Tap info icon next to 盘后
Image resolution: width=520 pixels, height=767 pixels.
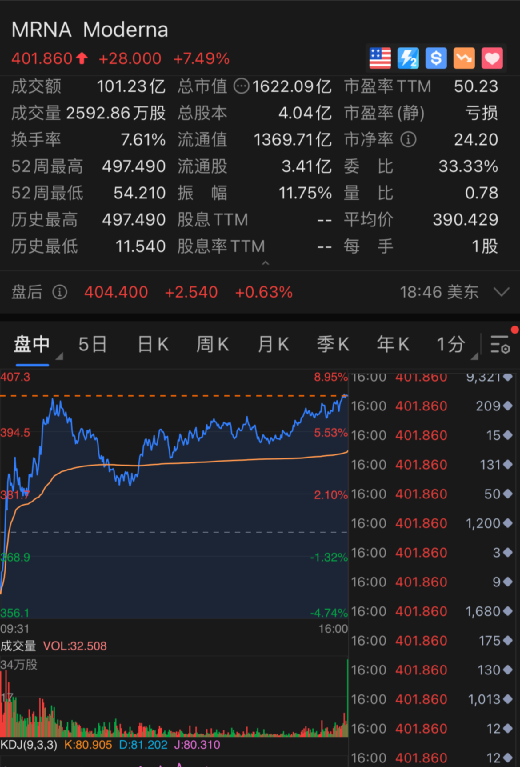coord(60,292)
